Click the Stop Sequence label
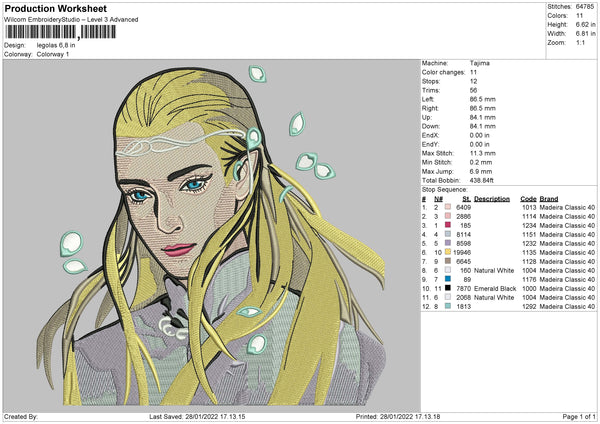 point(445,188)
